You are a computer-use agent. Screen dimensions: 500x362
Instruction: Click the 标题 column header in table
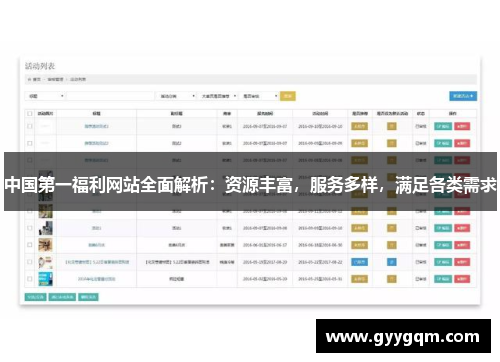point(96,114)
